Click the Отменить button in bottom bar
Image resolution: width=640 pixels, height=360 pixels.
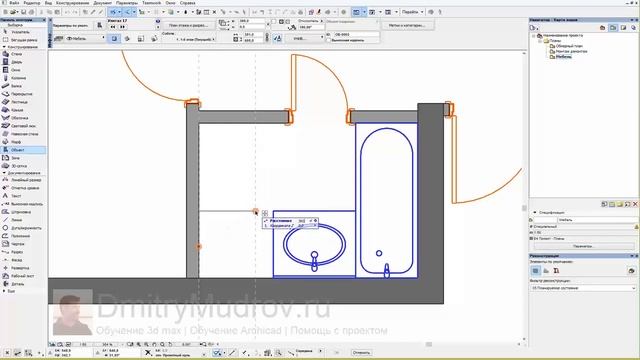[361, 353]
